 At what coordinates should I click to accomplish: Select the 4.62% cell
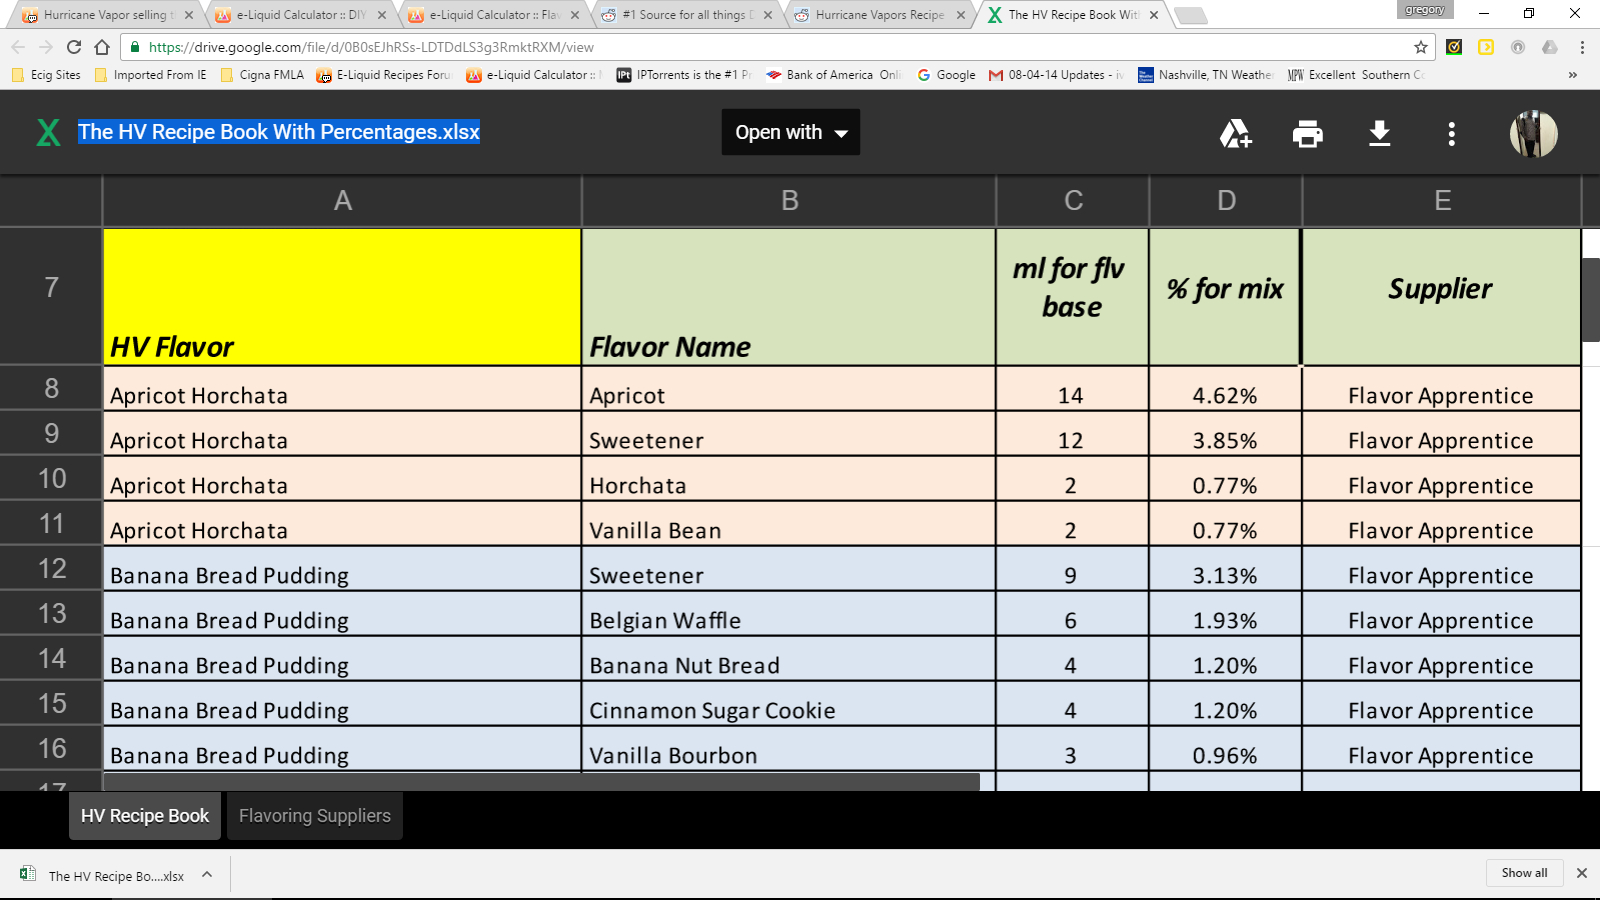point(1225,389)
